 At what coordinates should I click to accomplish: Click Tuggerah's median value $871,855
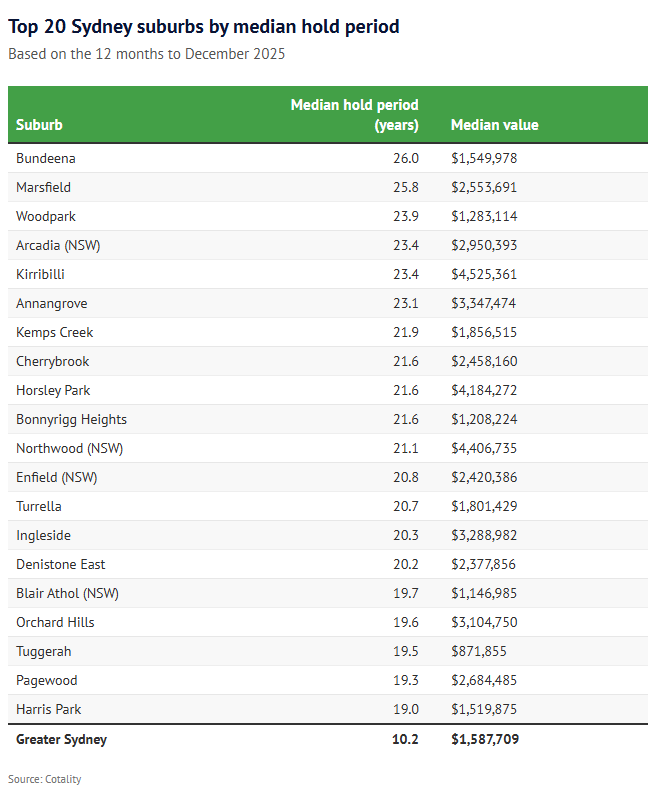tap(478, 651)
